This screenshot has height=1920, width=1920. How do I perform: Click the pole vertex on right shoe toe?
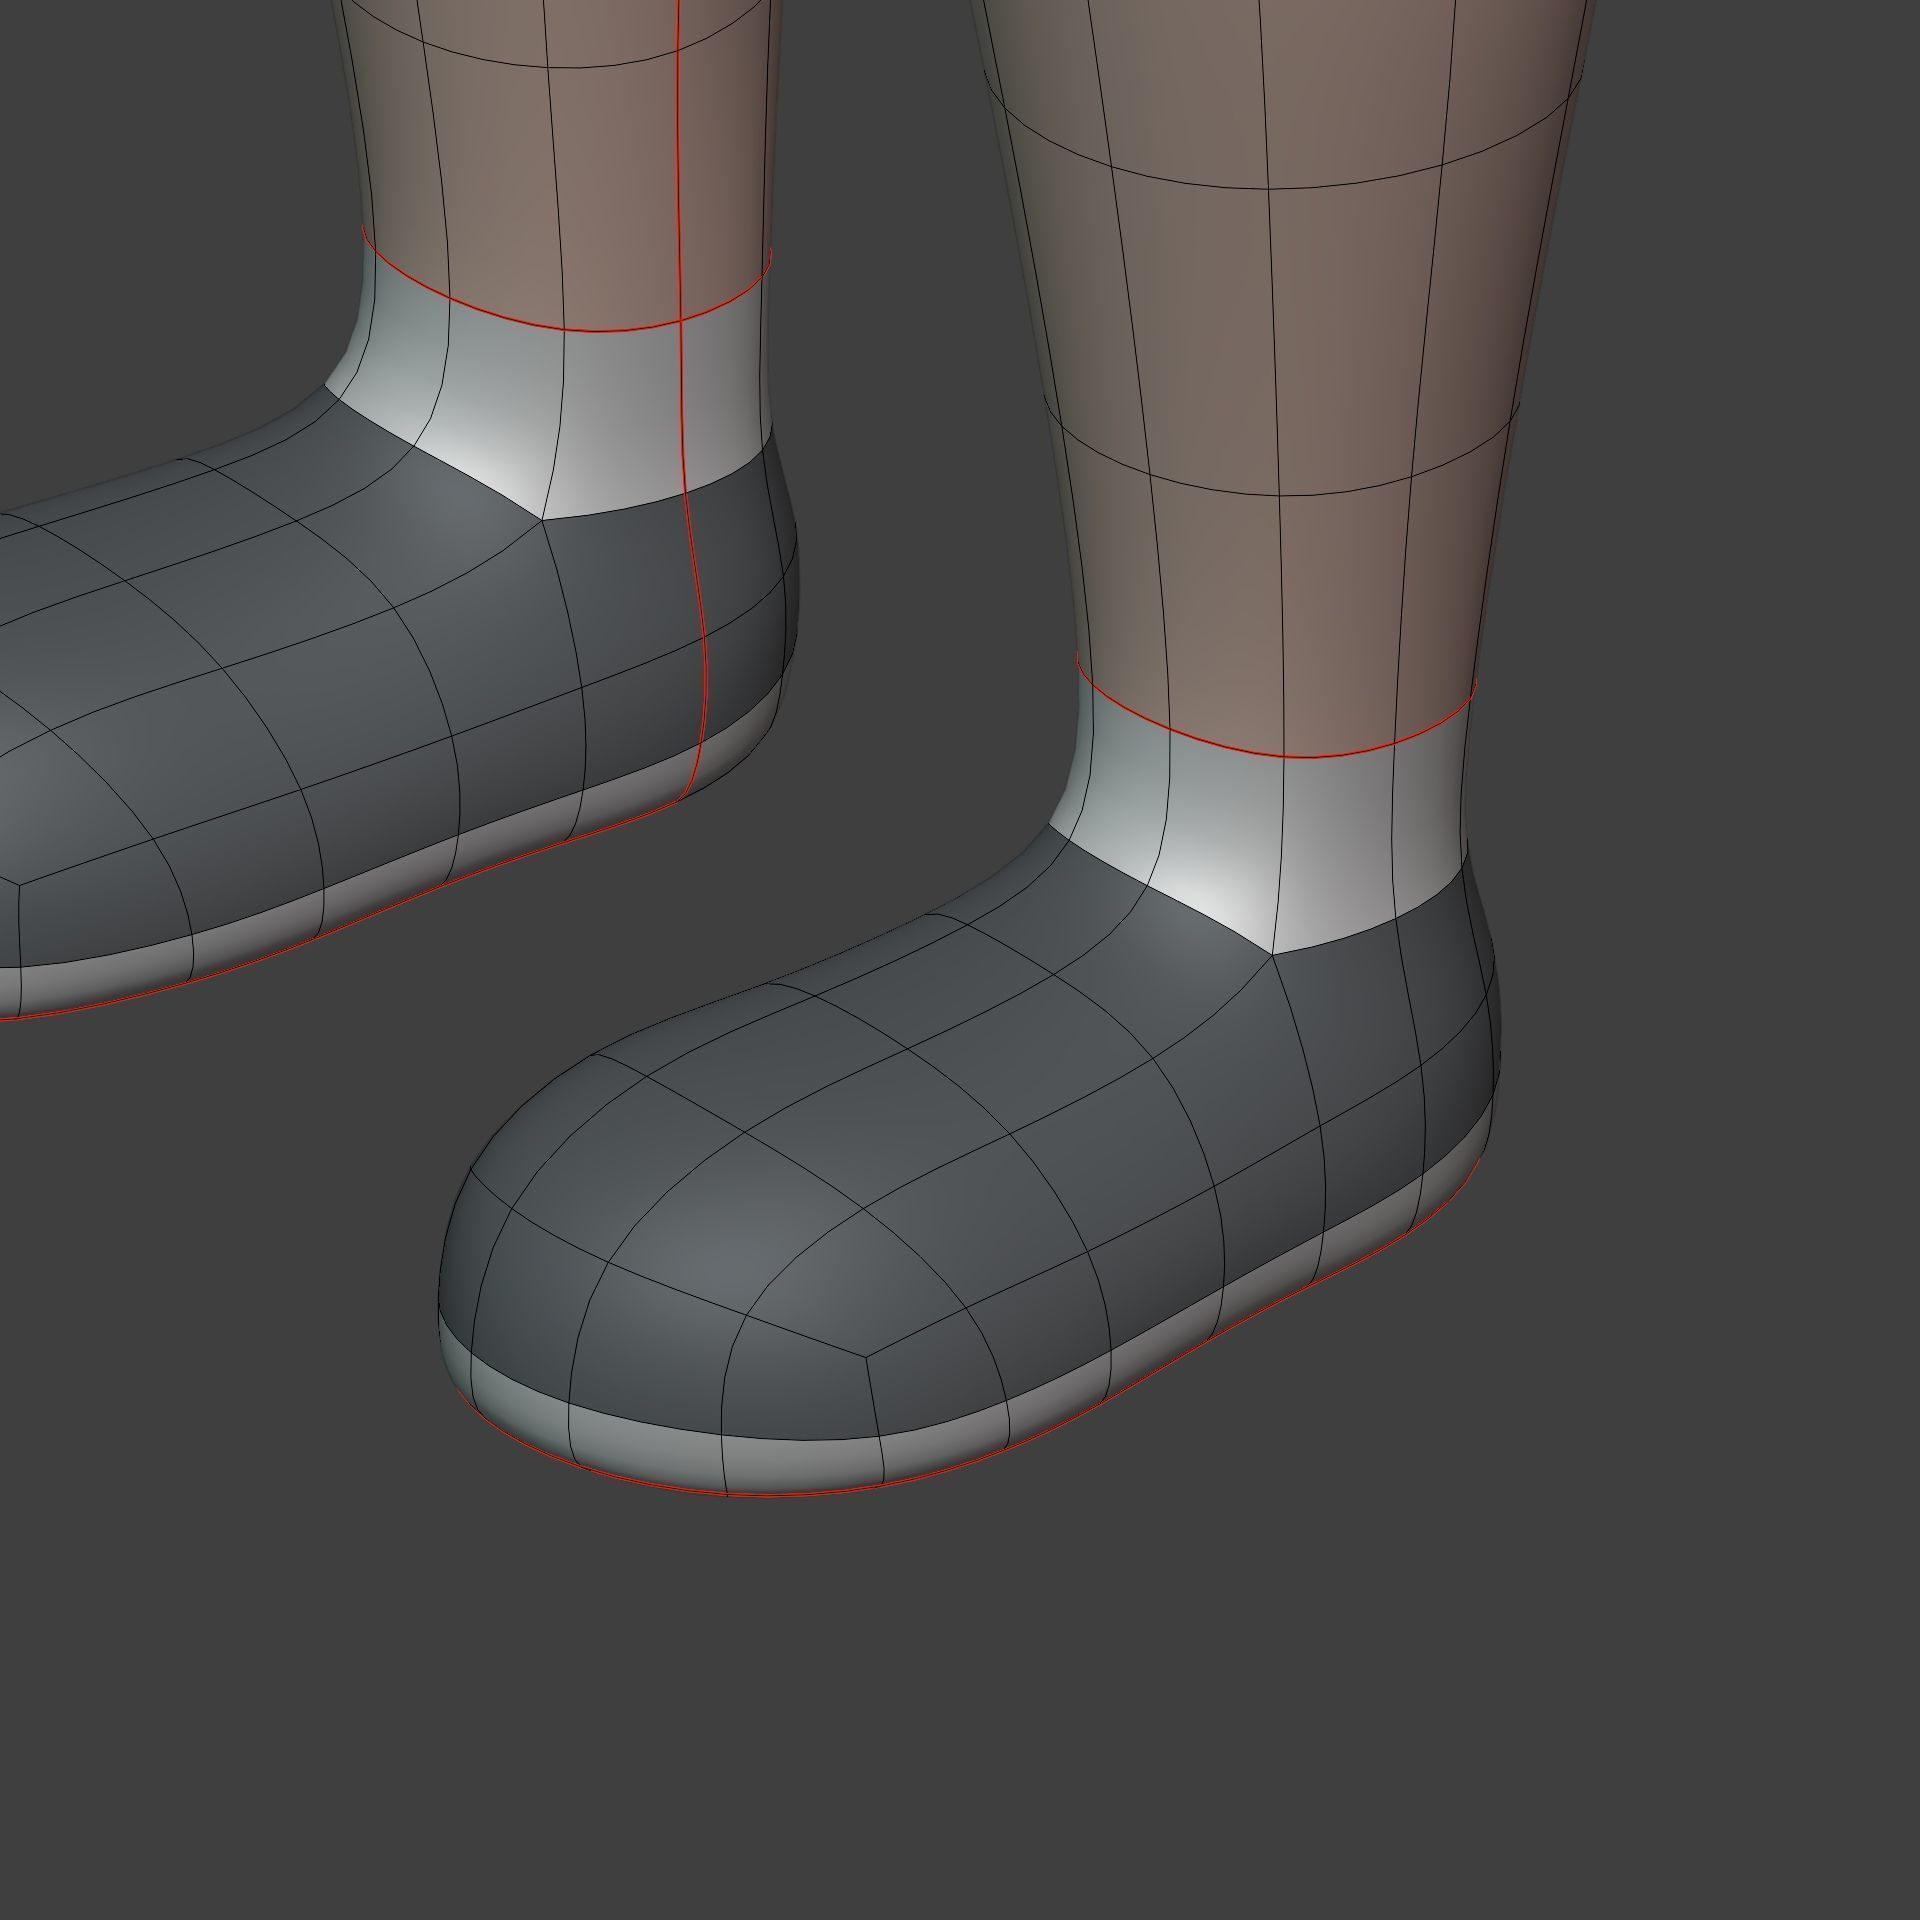(x=865, y=1357)
